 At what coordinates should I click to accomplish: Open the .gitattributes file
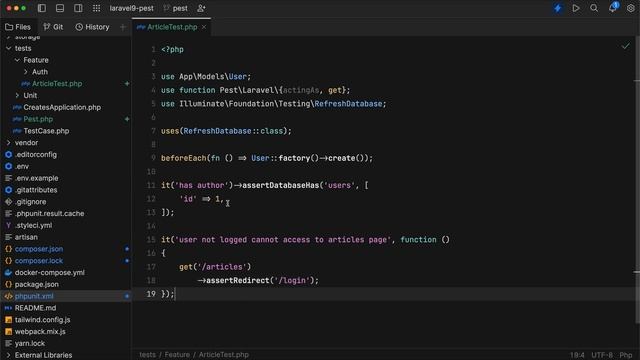pos(36,190)
